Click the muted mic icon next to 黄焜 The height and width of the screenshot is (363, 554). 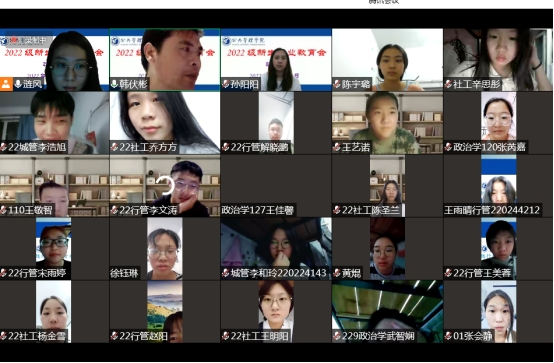(x=337, y=273)
